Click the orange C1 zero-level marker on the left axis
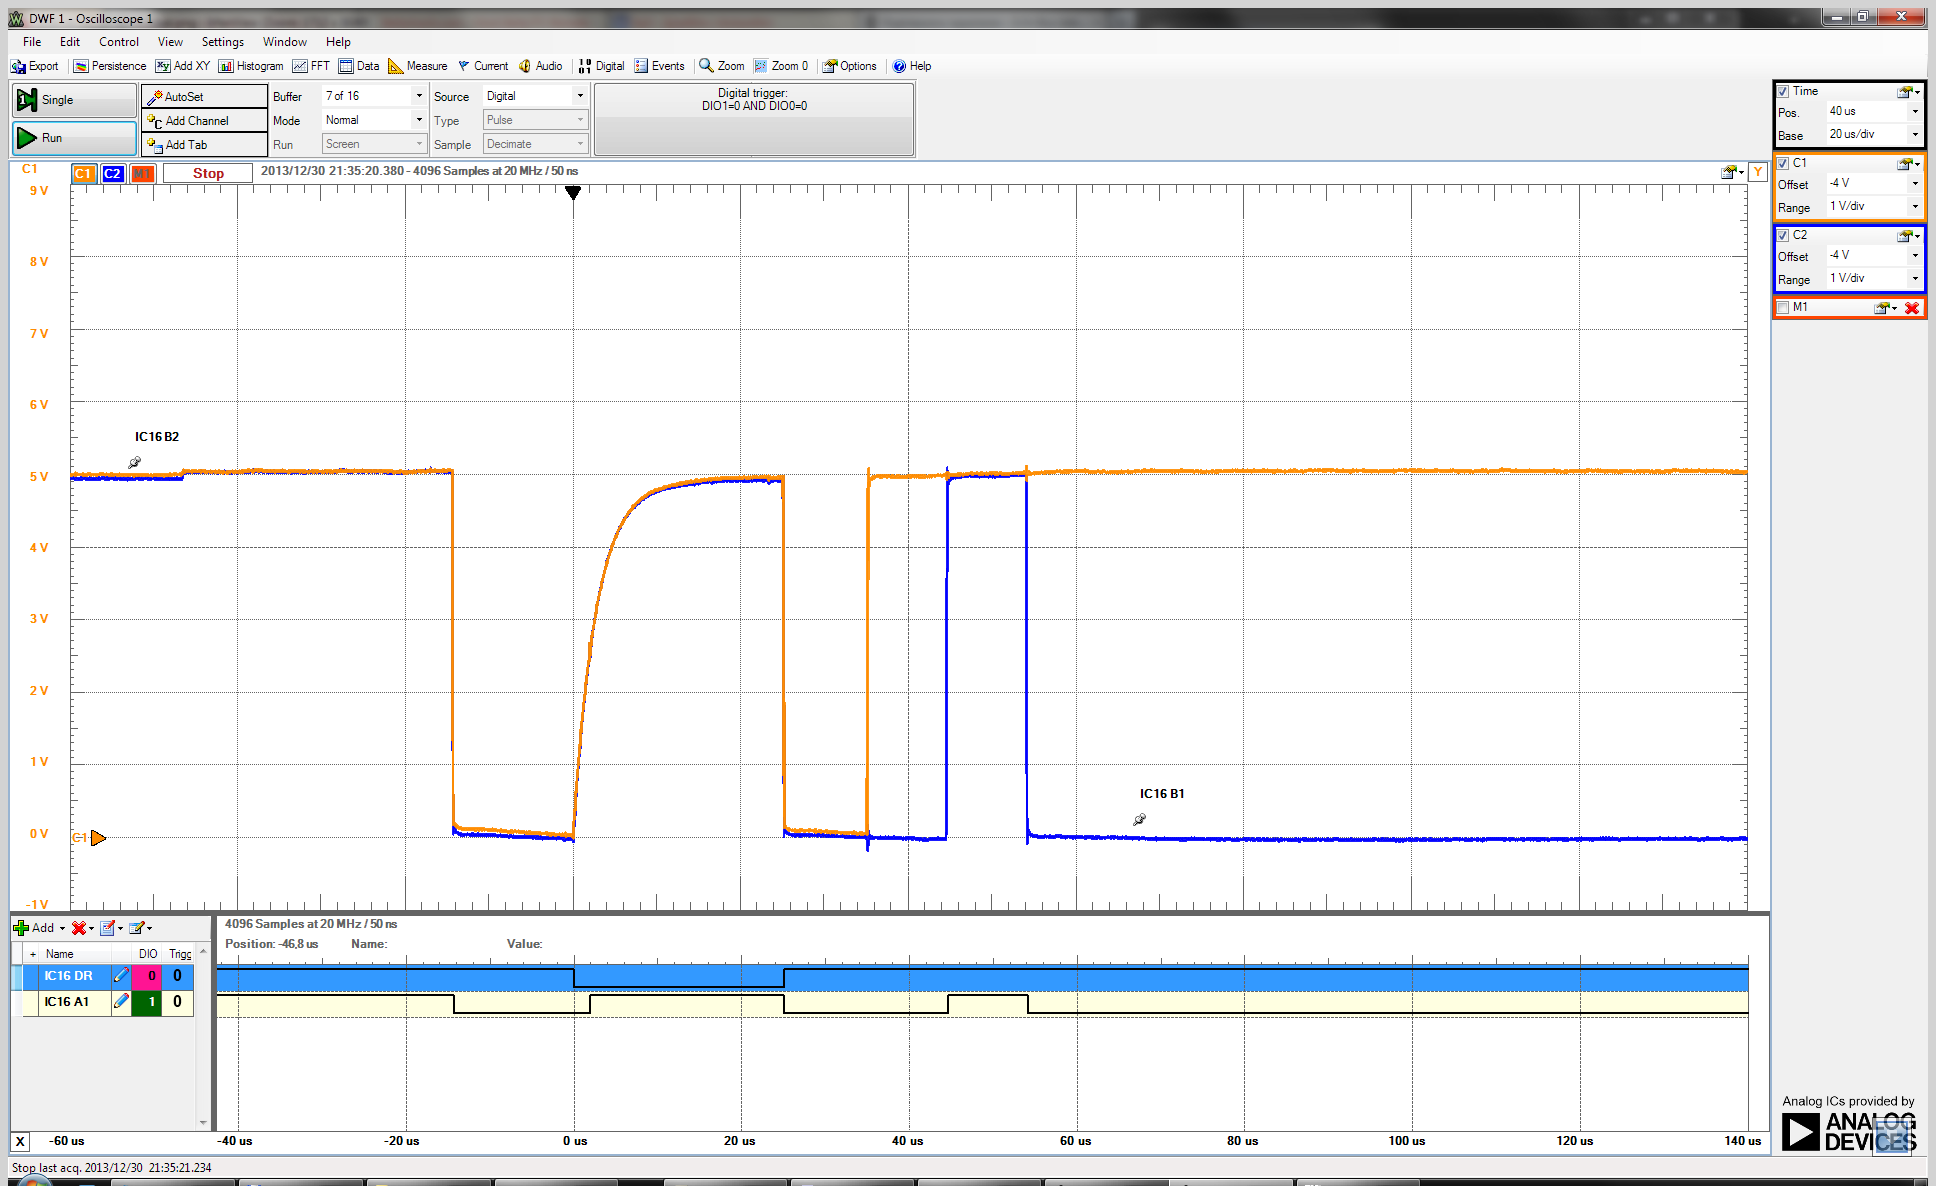The width and height of the screenshot is (1936, 1186). 97,838
